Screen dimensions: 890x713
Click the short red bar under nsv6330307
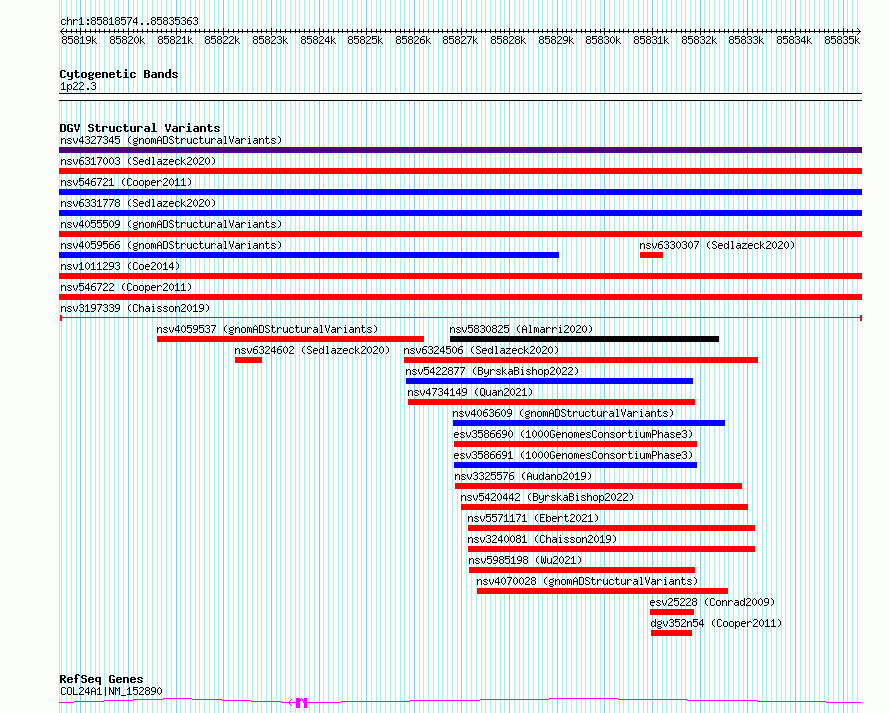(651, 255)
